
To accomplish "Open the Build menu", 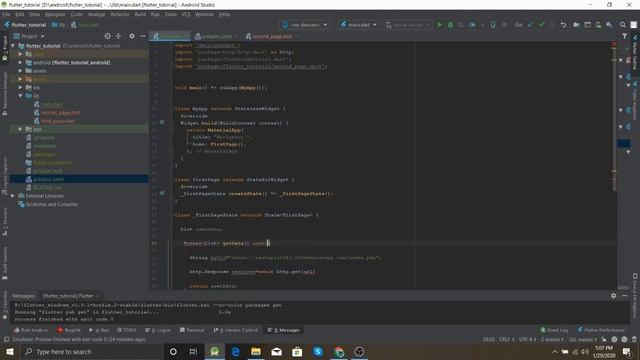I will (140, 14).
